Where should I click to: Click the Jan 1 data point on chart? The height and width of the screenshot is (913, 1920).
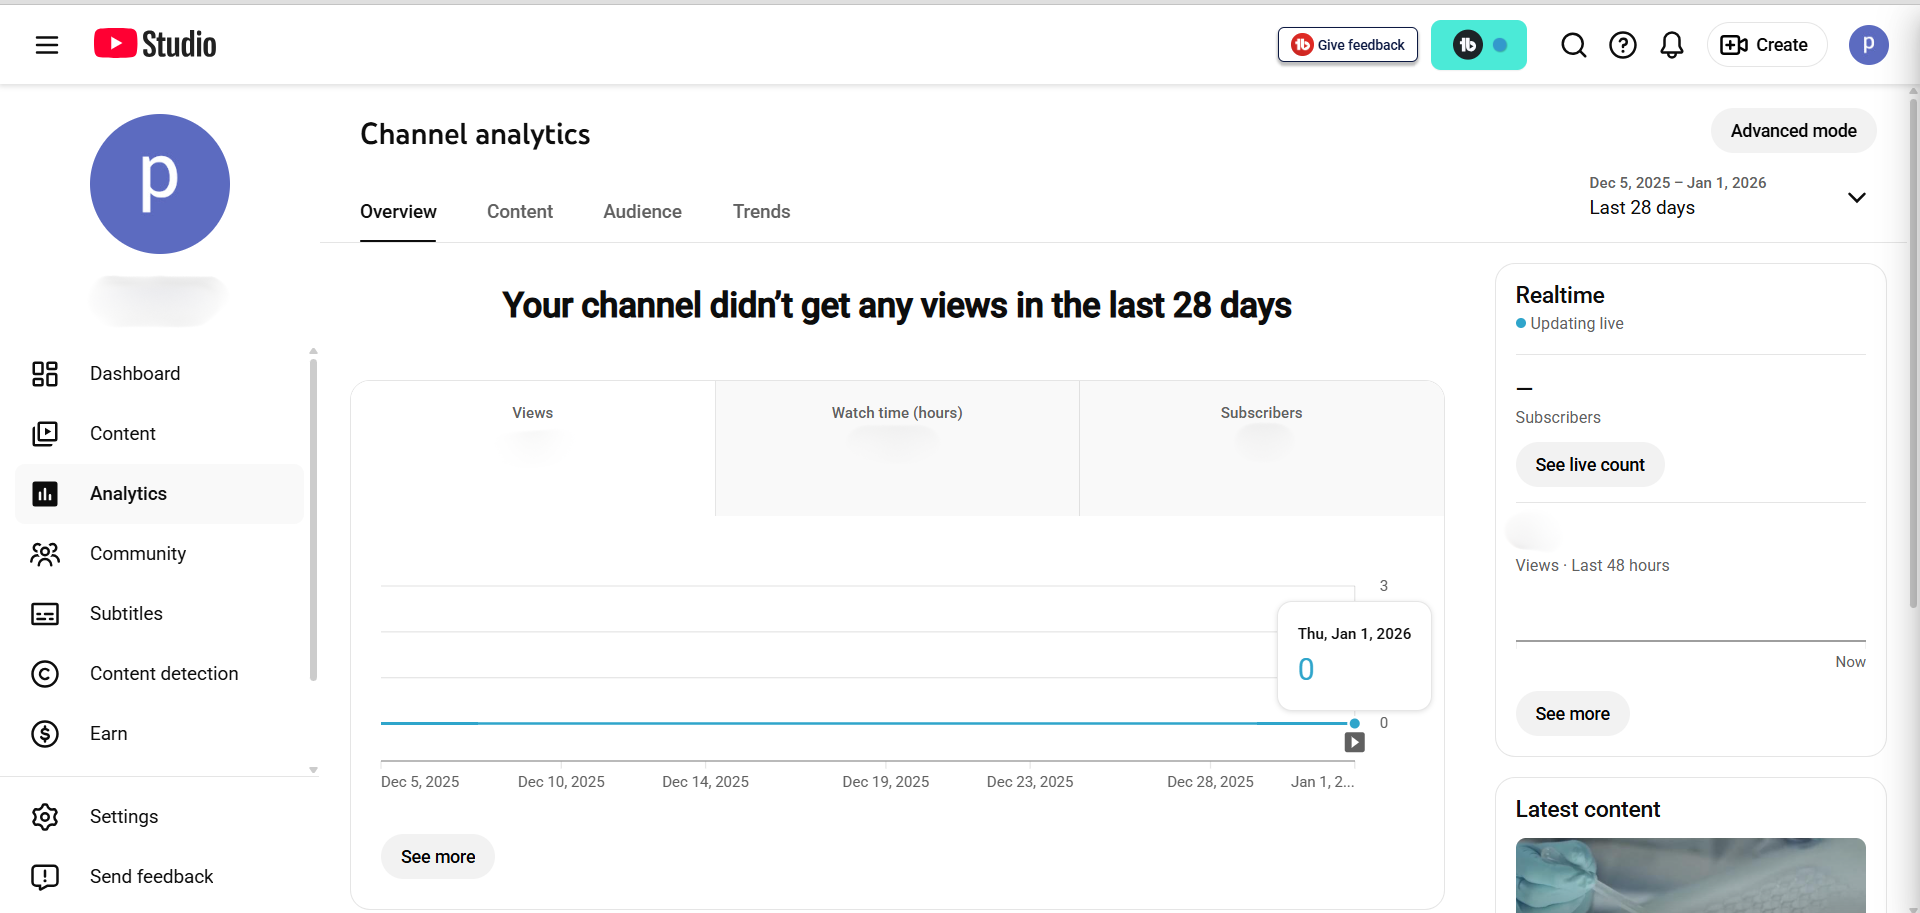tap(1354, 723)
